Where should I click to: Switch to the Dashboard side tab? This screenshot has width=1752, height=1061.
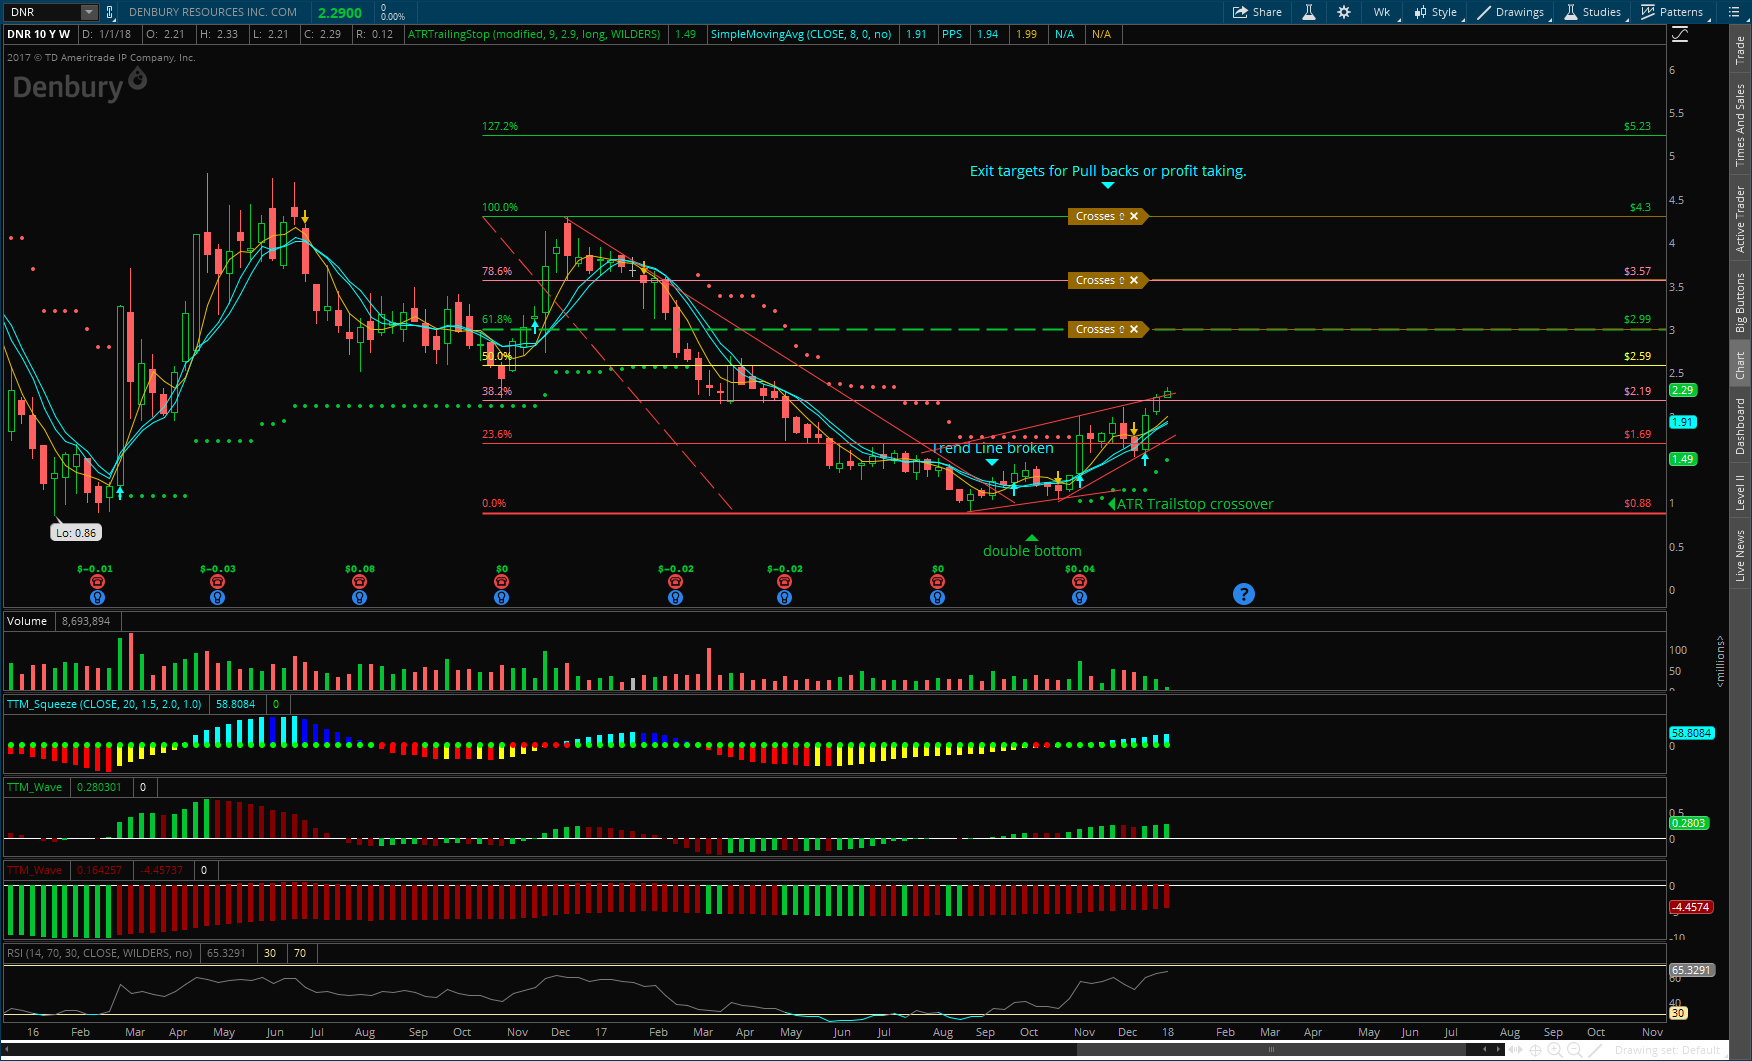(x=1741, y=426)
